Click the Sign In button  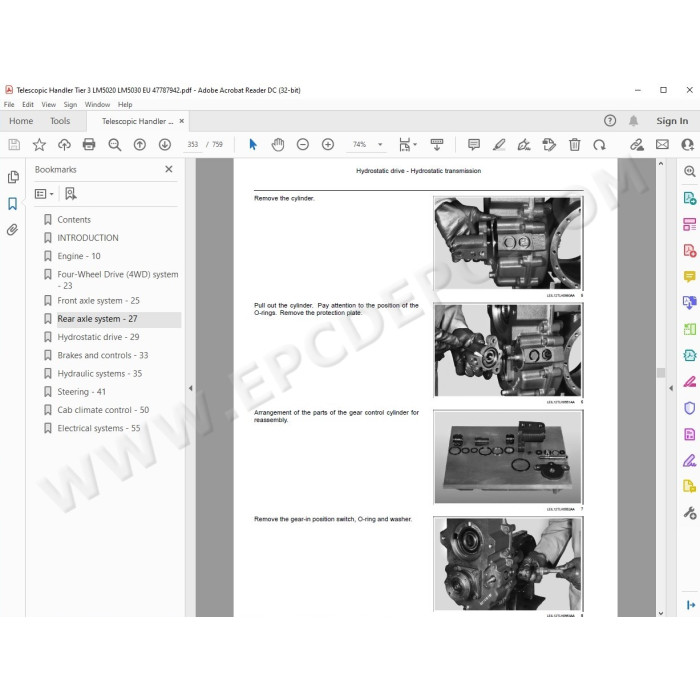[x=672, y=121]
